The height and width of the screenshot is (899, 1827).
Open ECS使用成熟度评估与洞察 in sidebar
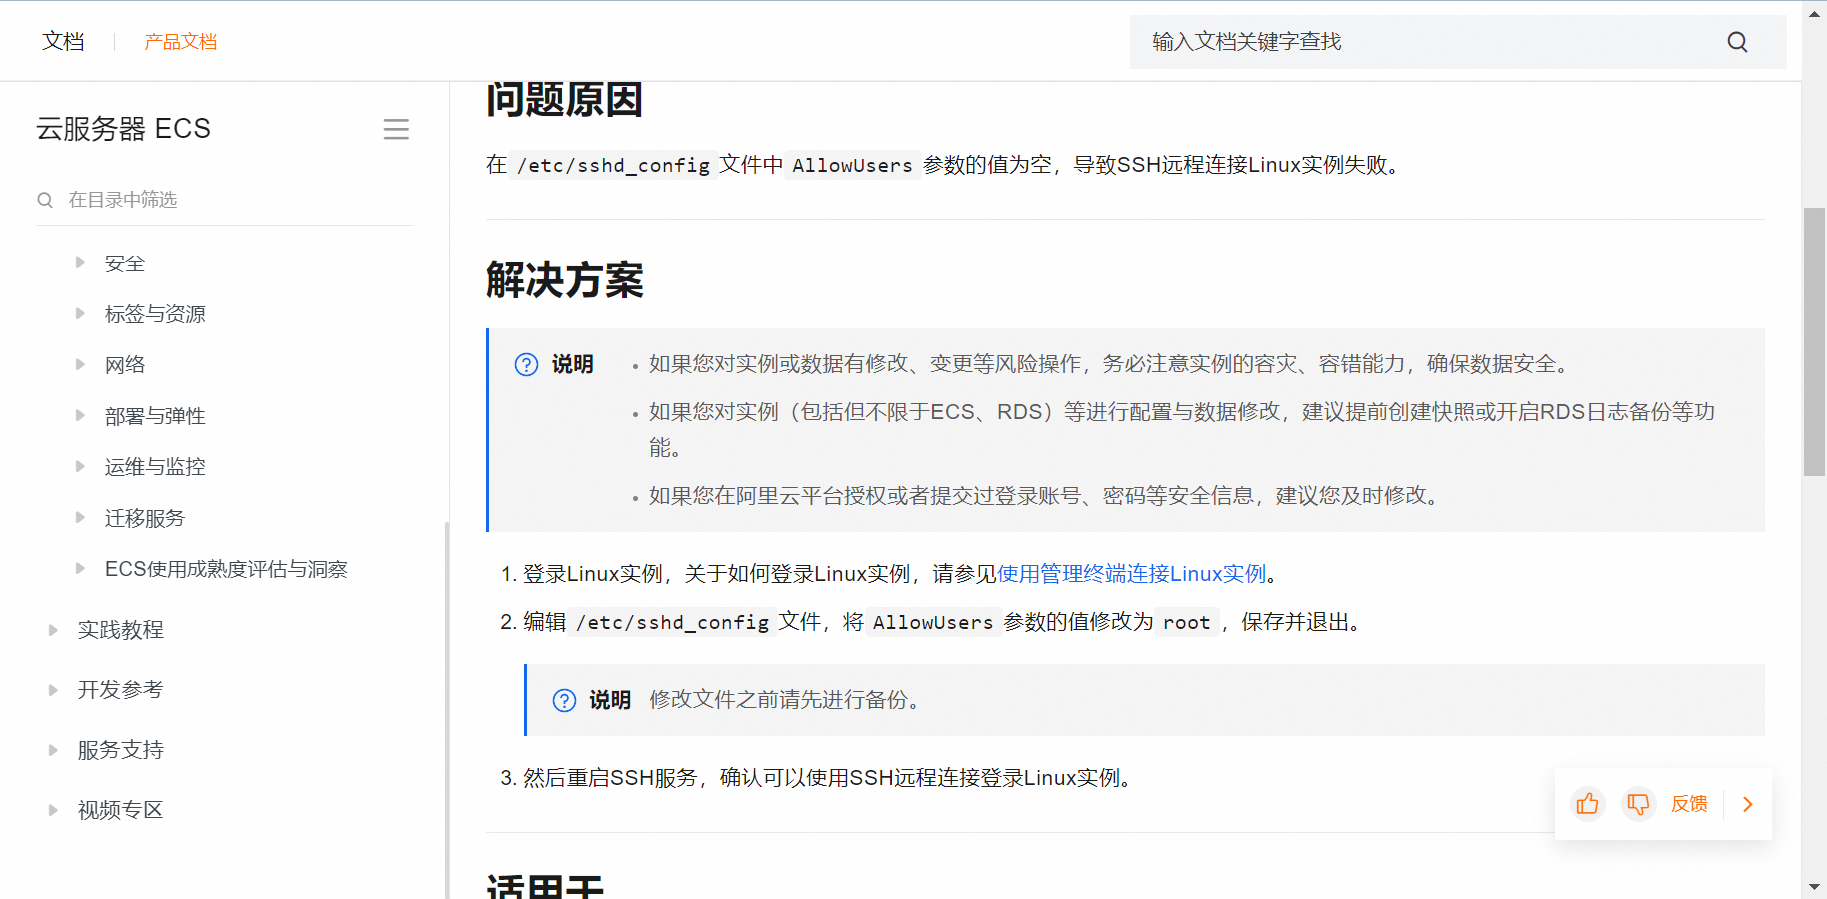click(x=226, y=569)
